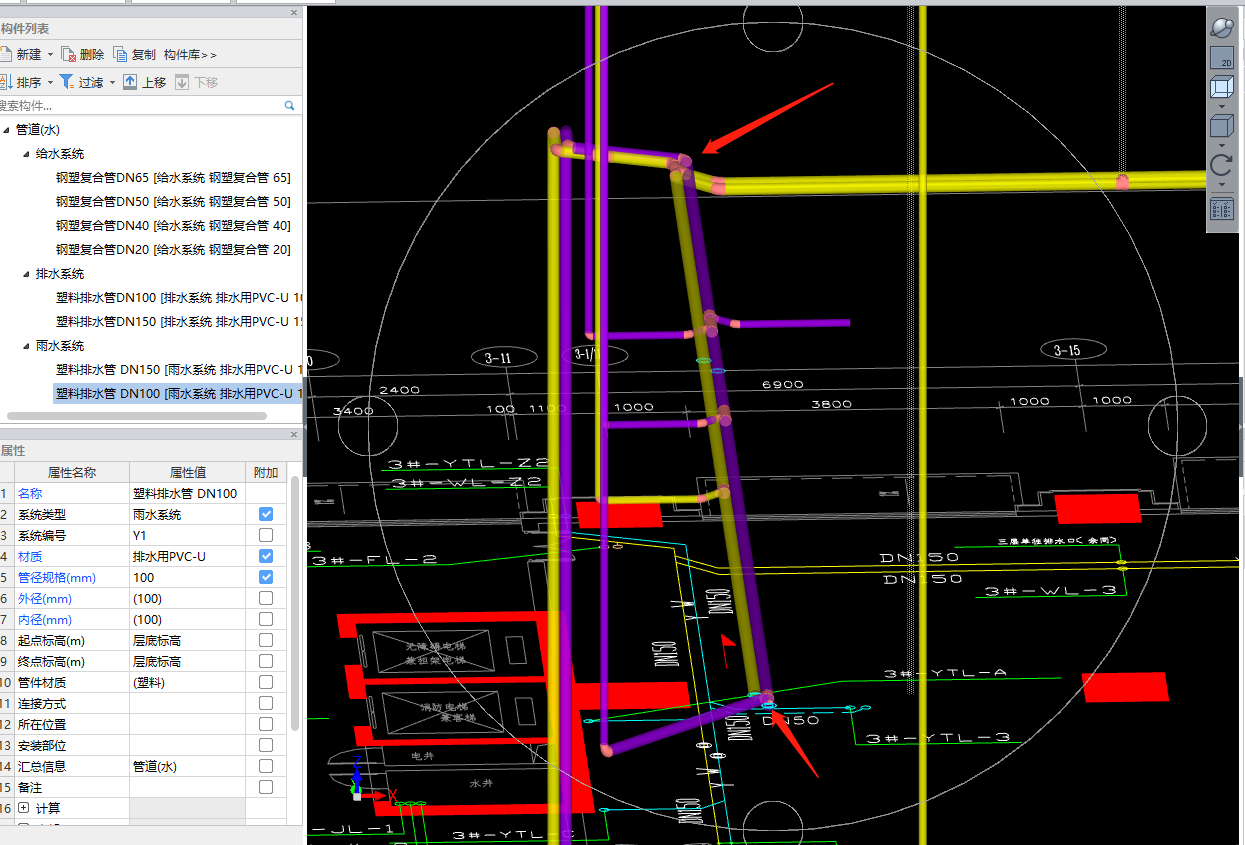Toggle 附加 checkbox for 连接方式
The image size is (1245, 845).
click(x=266, y=703)
